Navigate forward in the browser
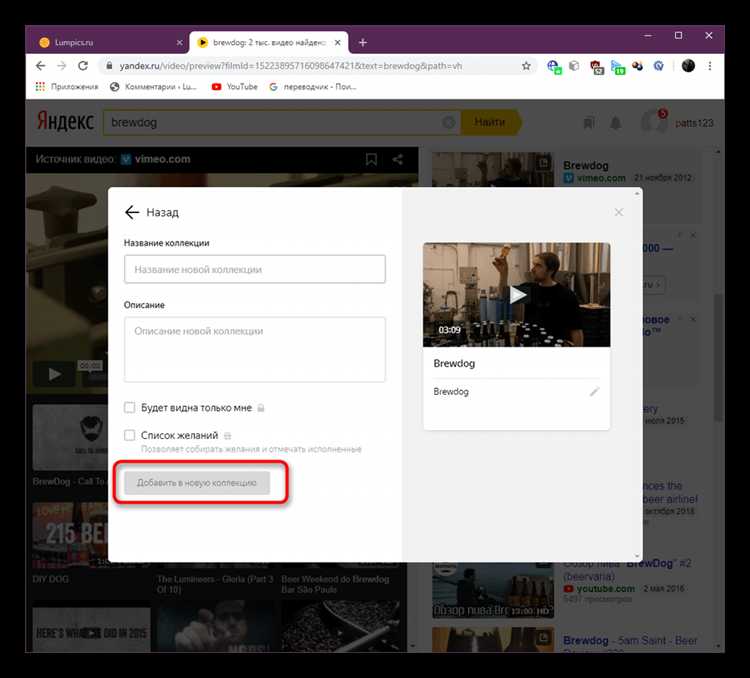Viewport: 750px width, 678px height. coord(62,66)
